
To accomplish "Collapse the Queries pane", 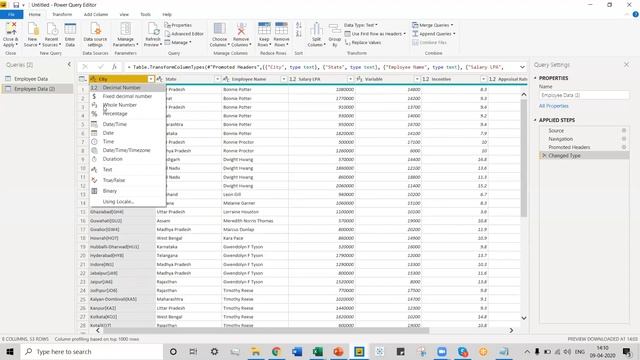I will tap(69, 64).
